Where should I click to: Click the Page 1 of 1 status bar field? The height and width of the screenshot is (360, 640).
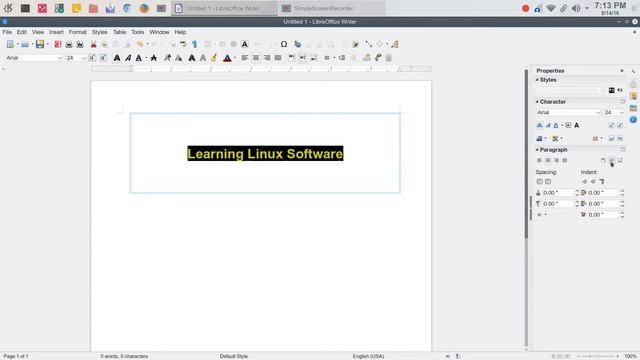(x=16, y=356)
